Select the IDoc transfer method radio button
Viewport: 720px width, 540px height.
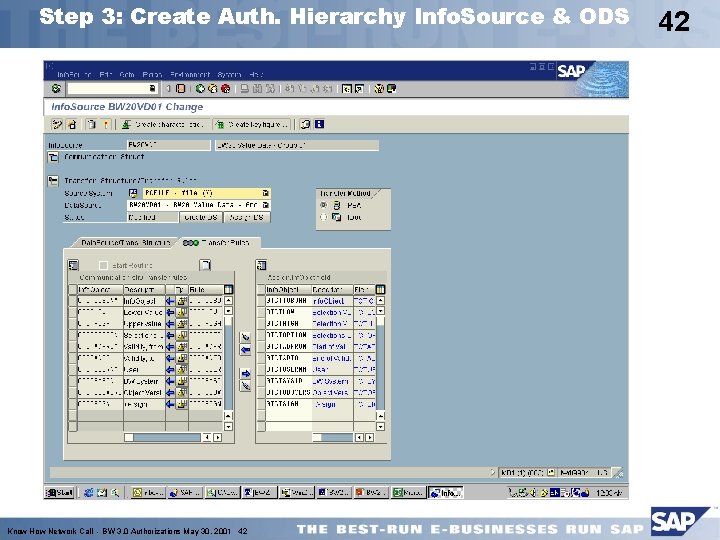[x=323, y=217]
